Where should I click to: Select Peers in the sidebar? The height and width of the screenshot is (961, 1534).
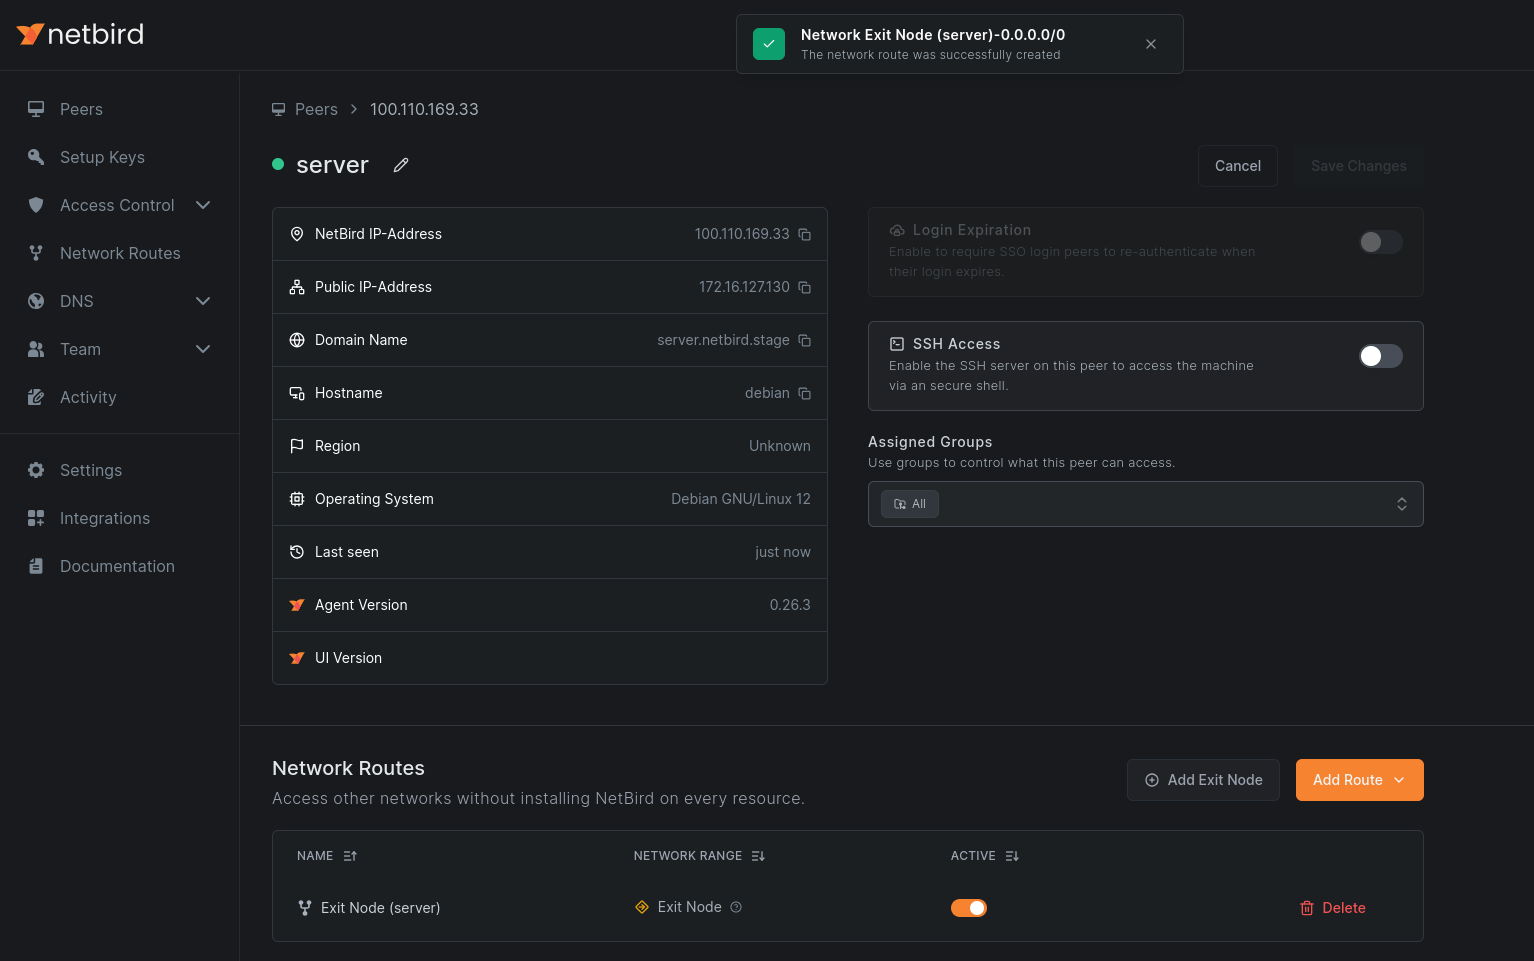(x=81, y=109)
